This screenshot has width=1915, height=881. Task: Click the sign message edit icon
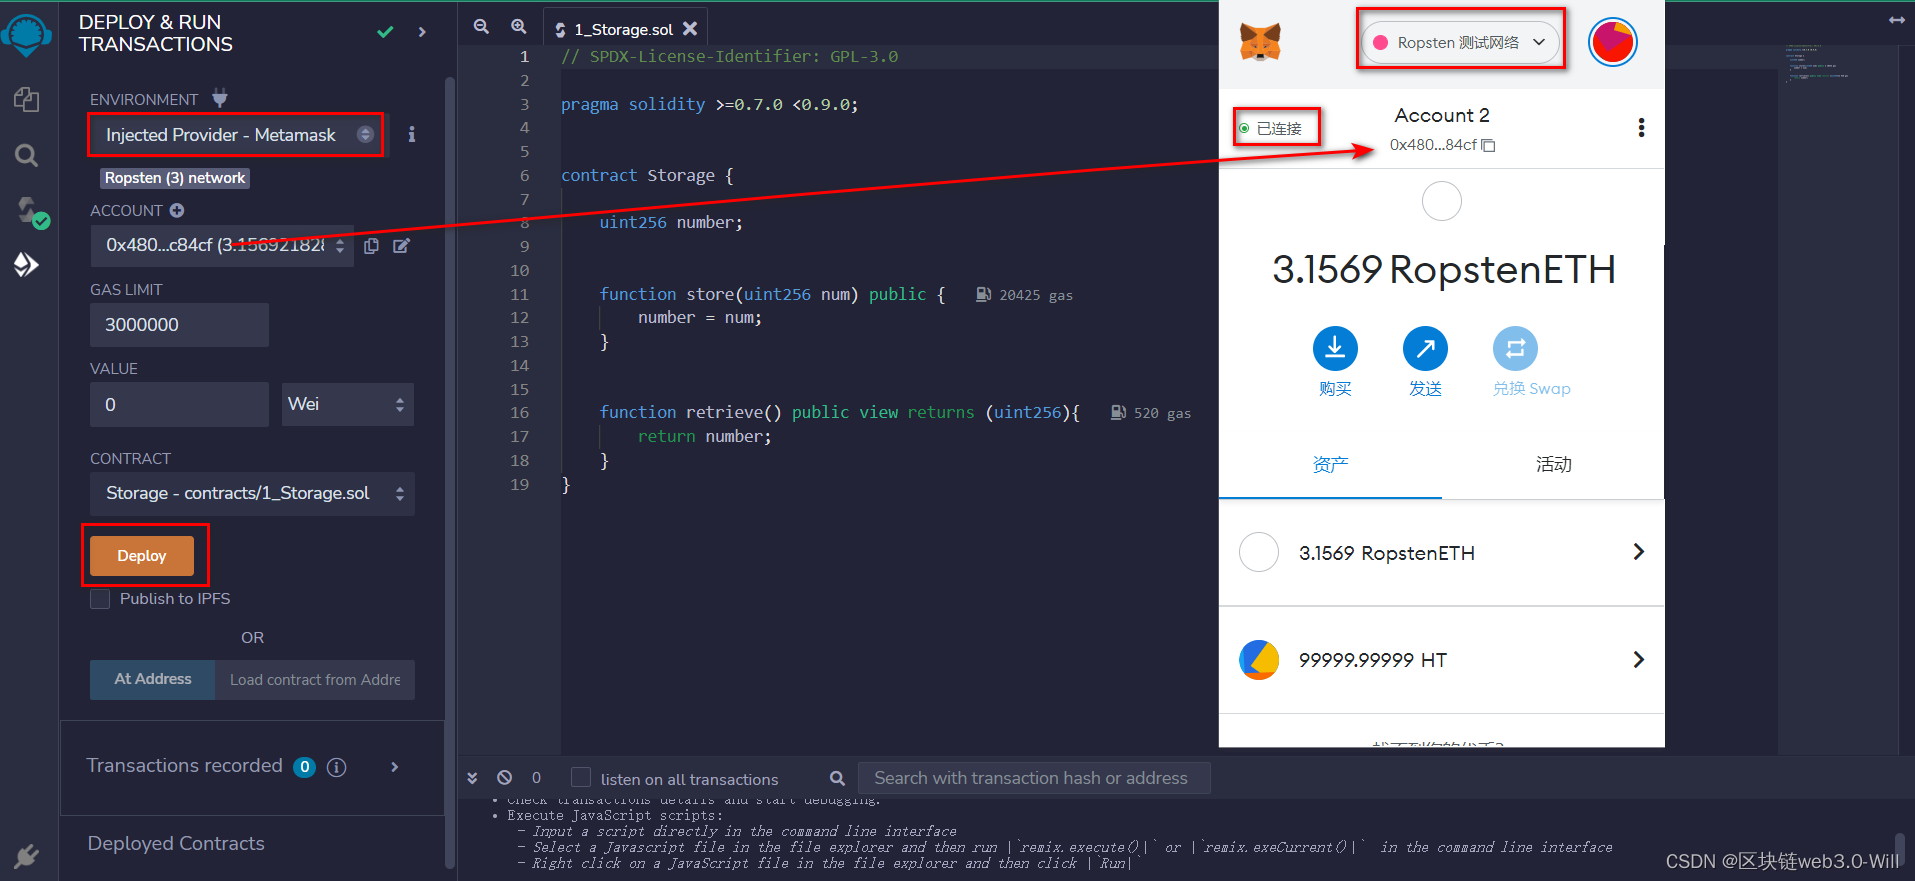point(401,246)
